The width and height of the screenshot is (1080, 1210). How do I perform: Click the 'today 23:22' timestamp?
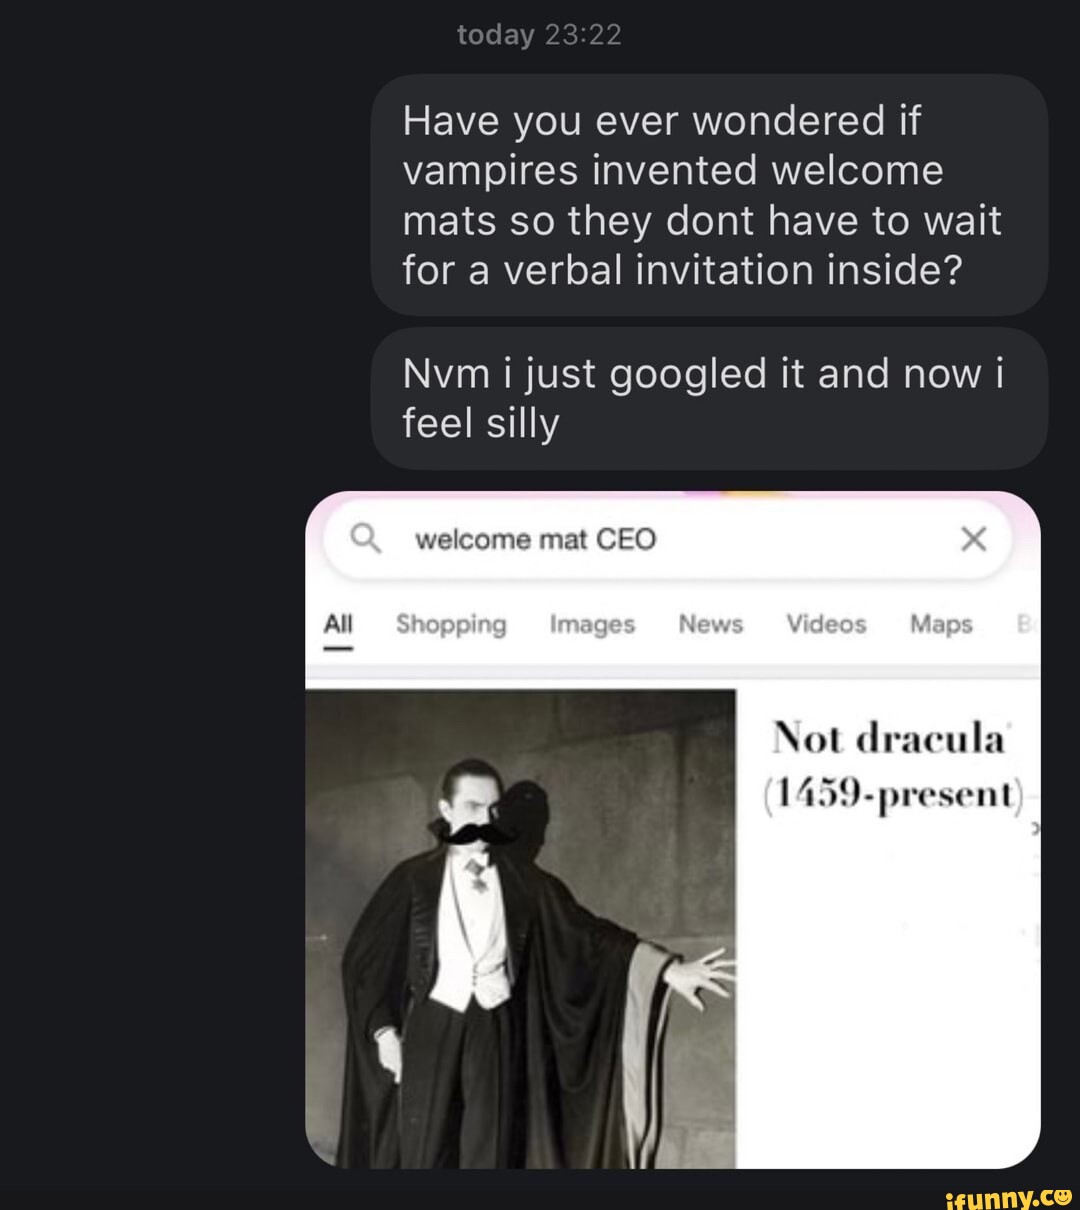click(539, 35)
